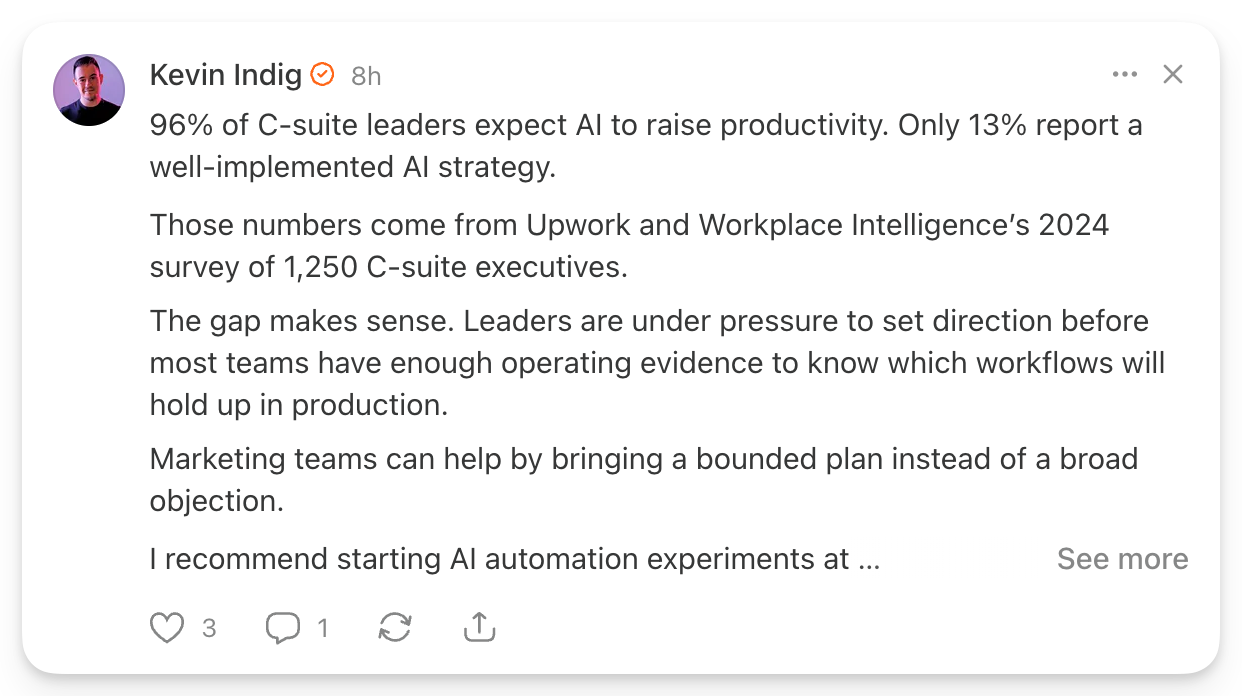This screenshot has height=696, width=1242.
Task: Open Kevin Indig's profile from the name link
Action: tap(226, 74)
